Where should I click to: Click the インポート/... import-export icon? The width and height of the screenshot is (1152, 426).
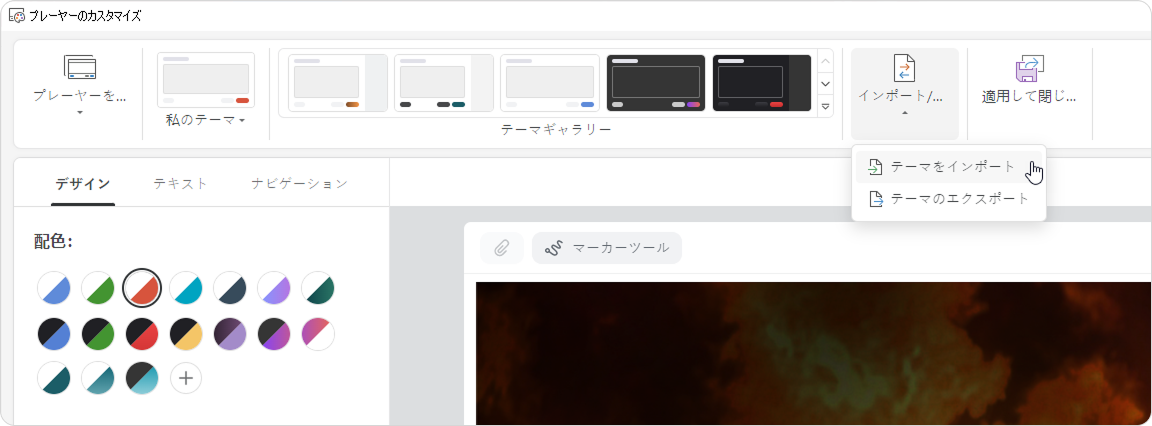pos(904,68)
